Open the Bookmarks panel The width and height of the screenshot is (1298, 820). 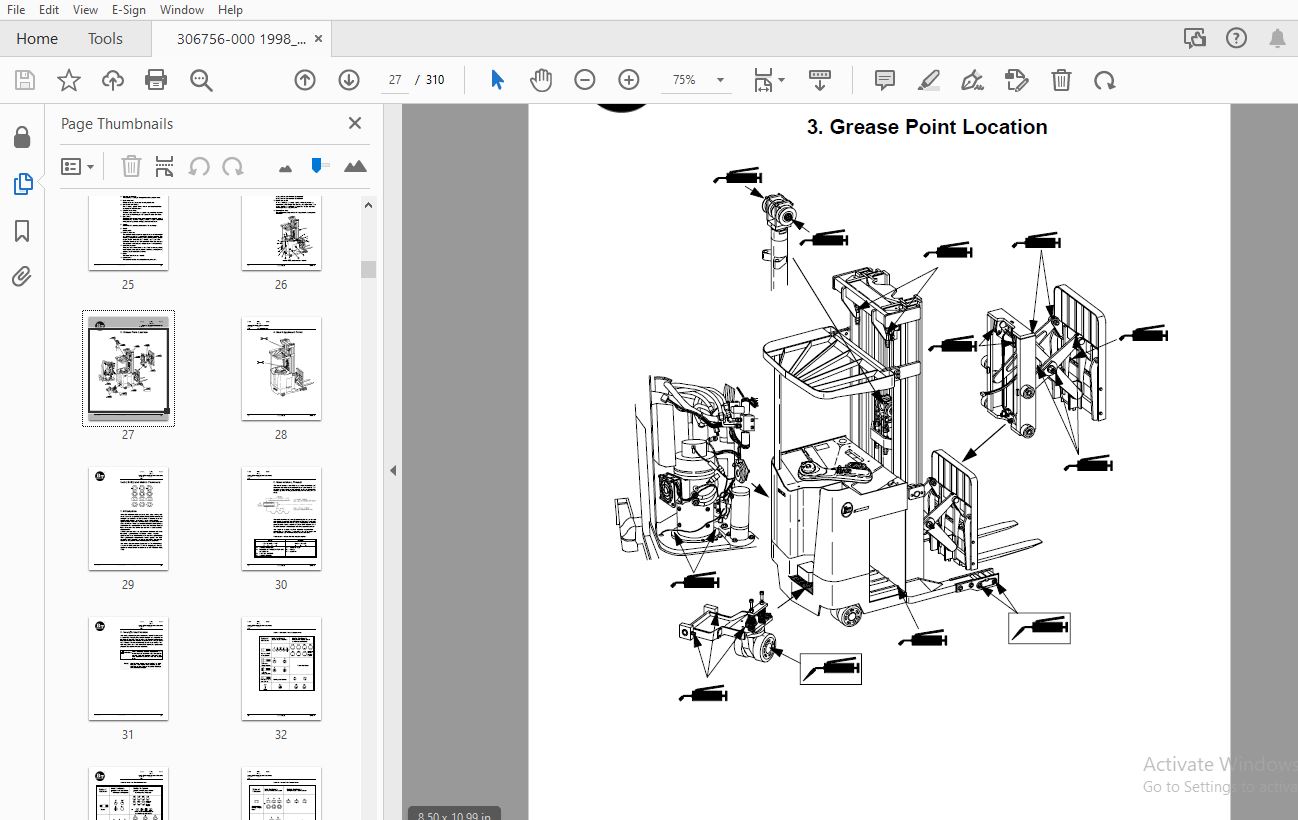tap(22, 231)
